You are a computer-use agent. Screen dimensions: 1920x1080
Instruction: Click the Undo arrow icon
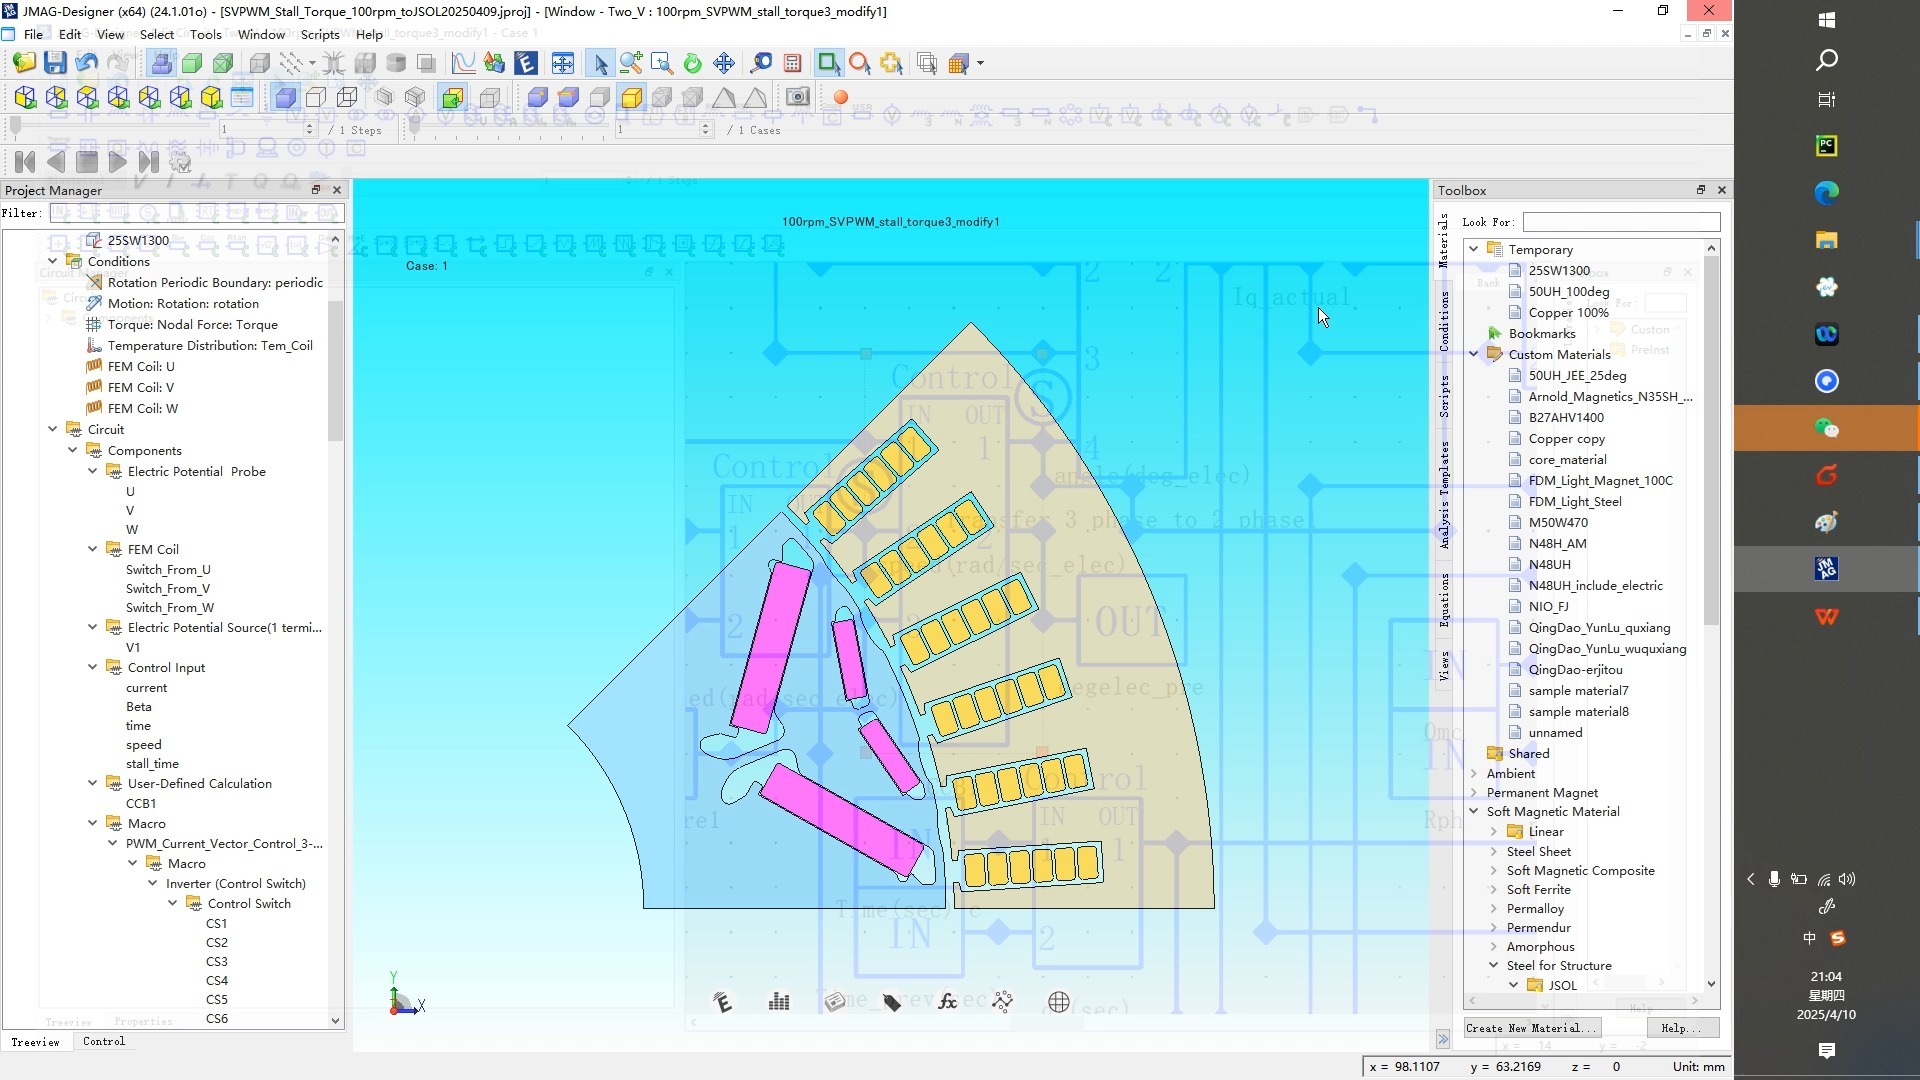[86, 63]
